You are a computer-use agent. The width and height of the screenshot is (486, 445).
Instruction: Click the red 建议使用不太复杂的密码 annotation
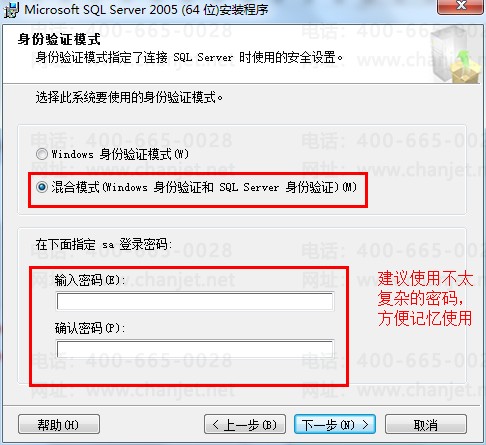pos(425,299)
